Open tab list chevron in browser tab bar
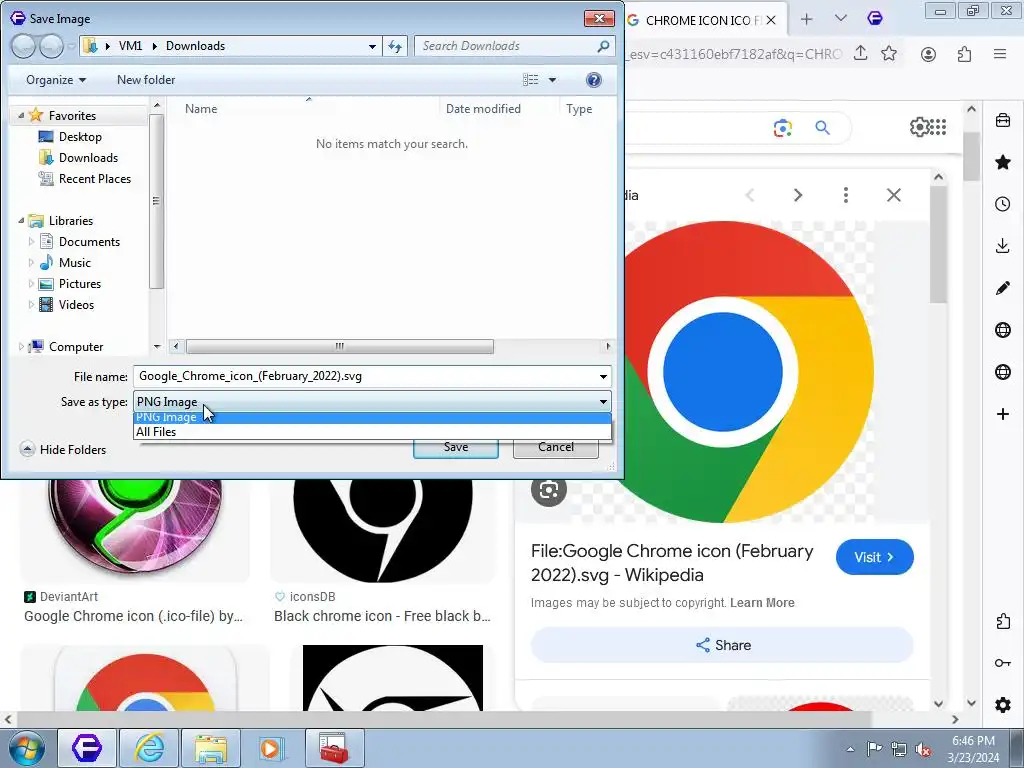This screenshot has width=1024, height=768. (x=840, y=19)
